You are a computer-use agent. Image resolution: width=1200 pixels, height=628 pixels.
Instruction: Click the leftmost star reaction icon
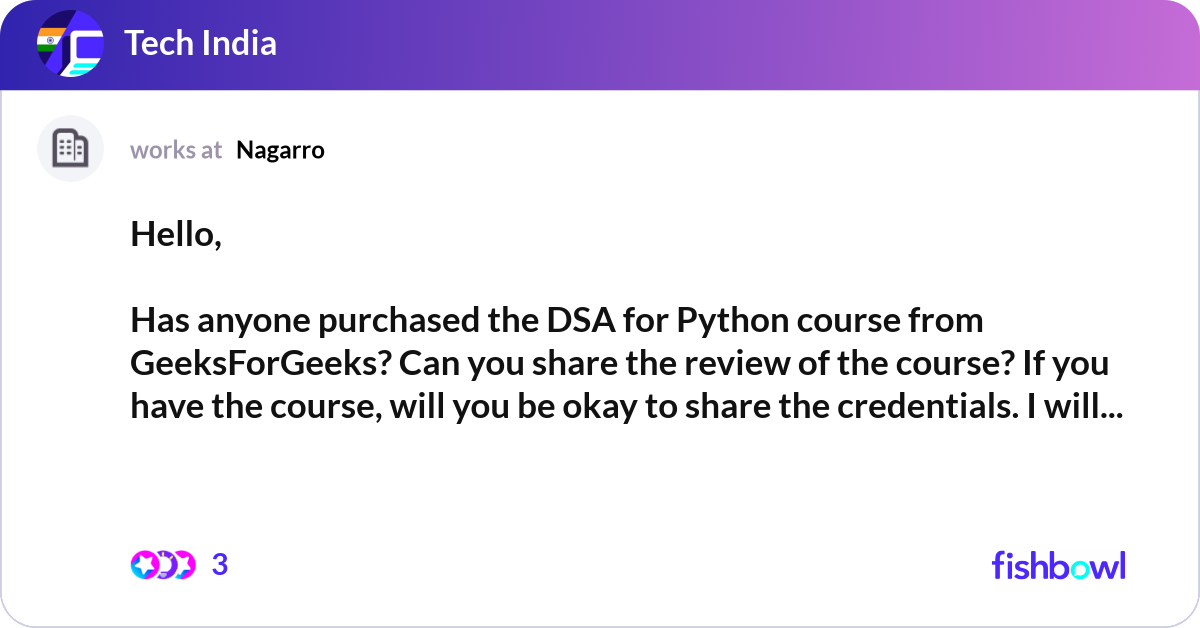(144, 565)
